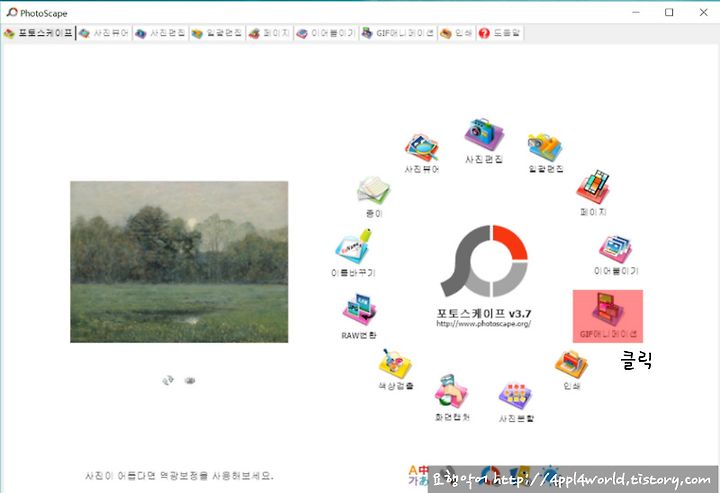The height and width of the screenshot is (493, 720).
Task: Switch to the 이어붙이기 tab in the top bar
Action: pos(326,33)
